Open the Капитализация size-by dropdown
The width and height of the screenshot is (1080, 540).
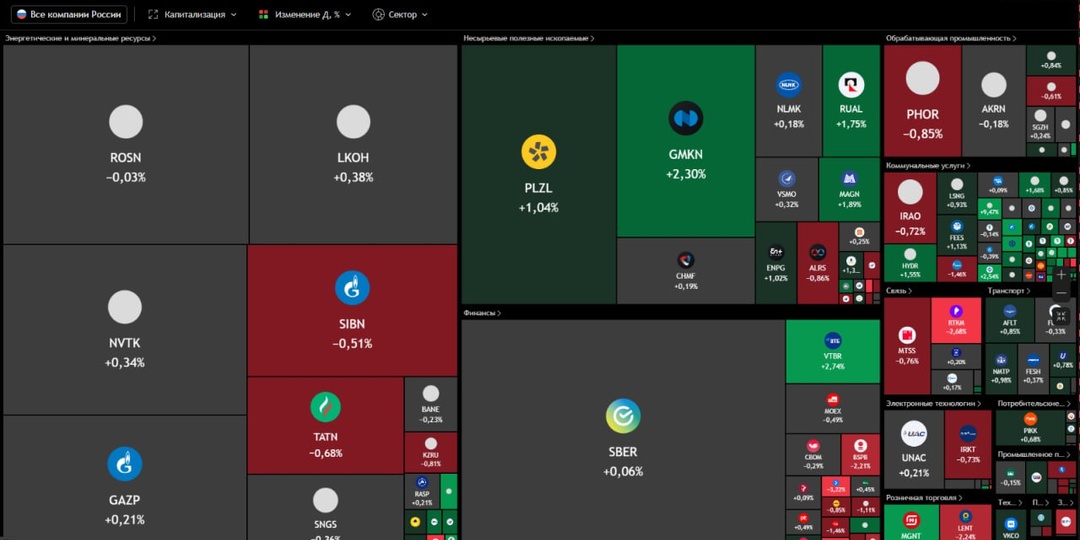pos(191,14)
